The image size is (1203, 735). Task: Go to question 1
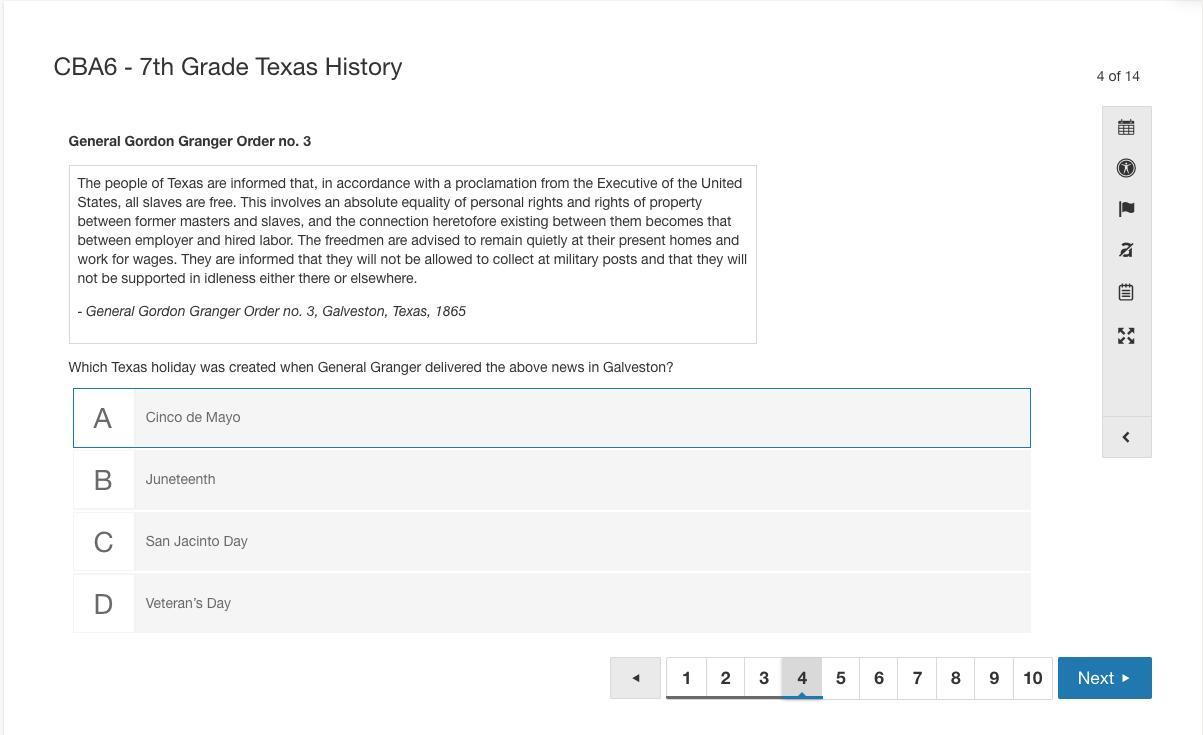pyautogui.click(x=686, y=678)
